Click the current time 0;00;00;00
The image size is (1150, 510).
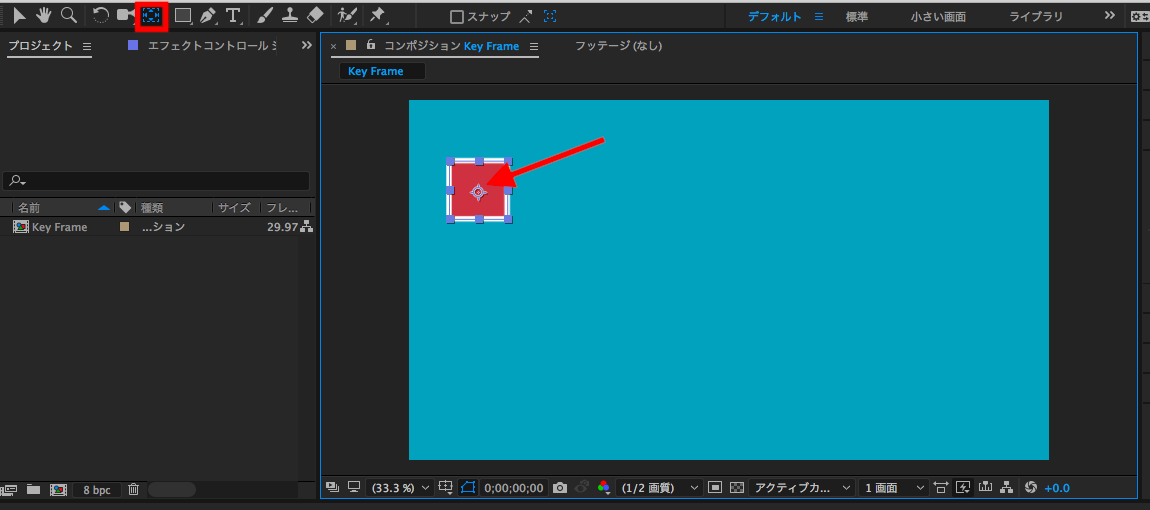514,487
